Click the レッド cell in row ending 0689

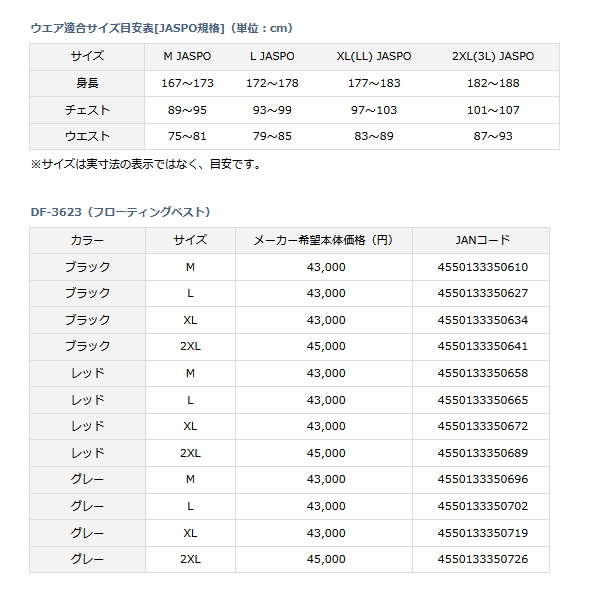click(87, 453)
